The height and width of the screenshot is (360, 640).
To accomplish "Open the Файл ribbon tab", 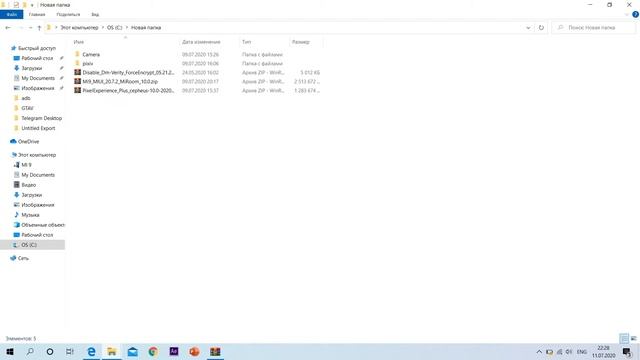I will click(x=11, y=15).
